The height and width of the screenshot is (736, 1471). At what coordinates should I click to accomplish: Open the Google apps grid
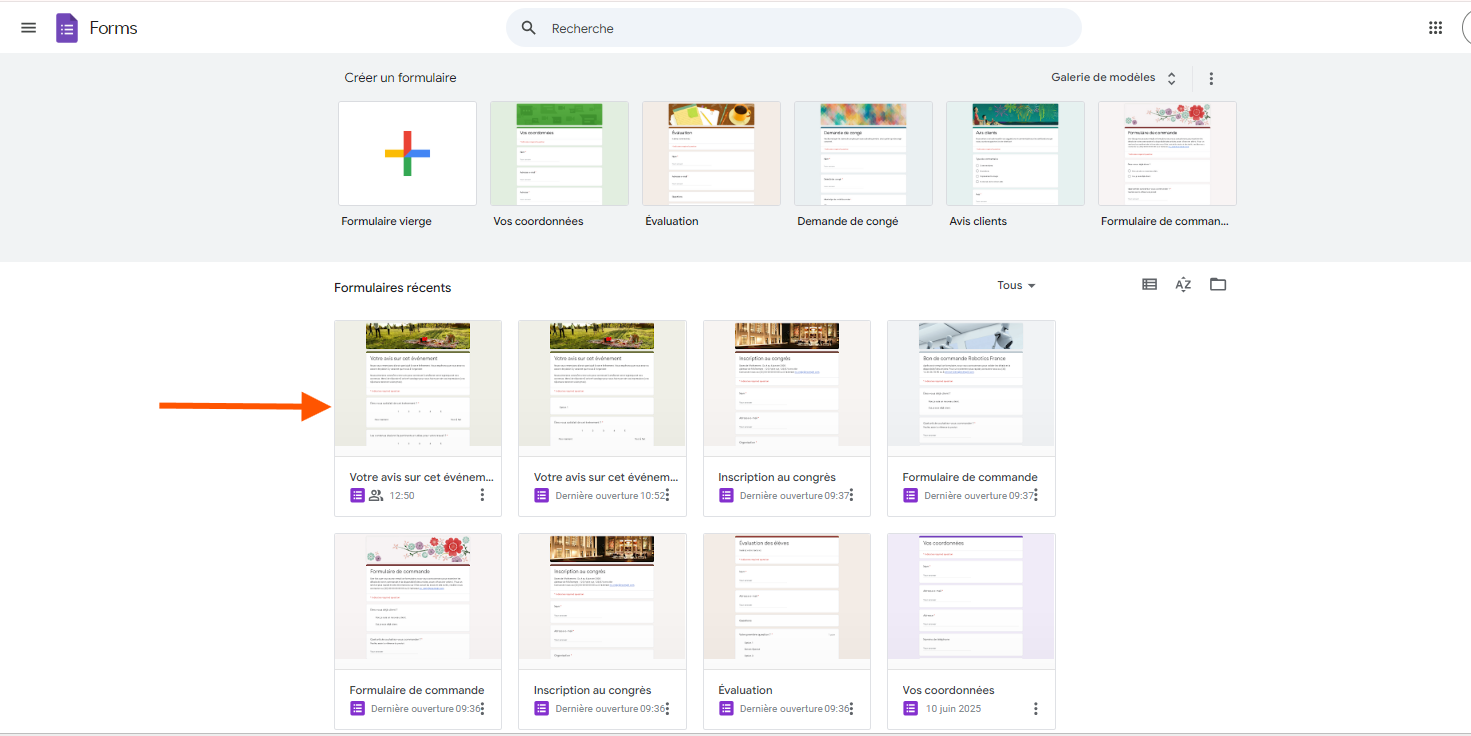[x=1435, y=28]
